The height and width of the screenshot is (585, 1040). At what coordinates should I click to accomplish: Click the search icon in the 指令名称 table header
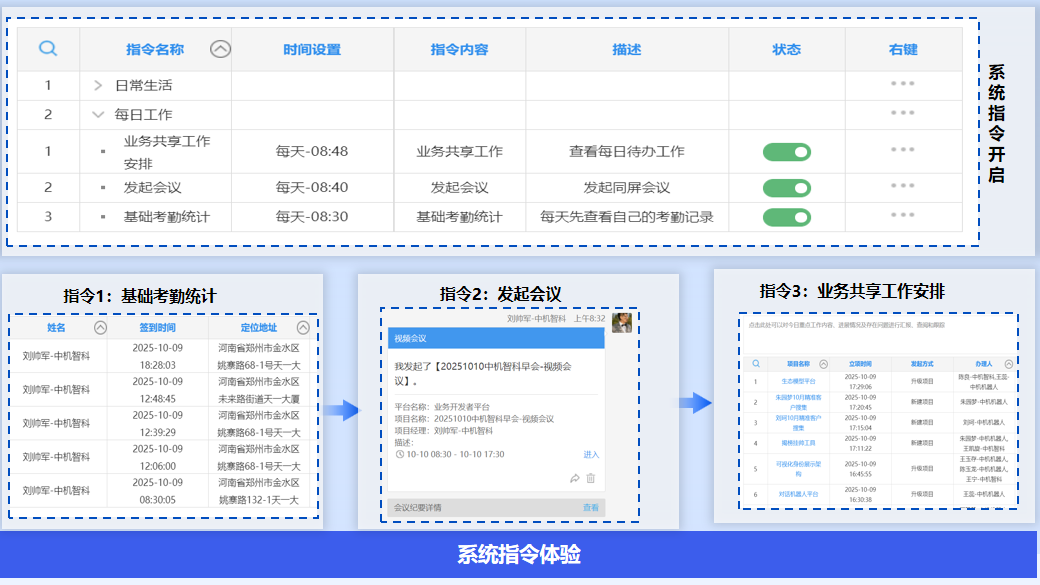48,49
